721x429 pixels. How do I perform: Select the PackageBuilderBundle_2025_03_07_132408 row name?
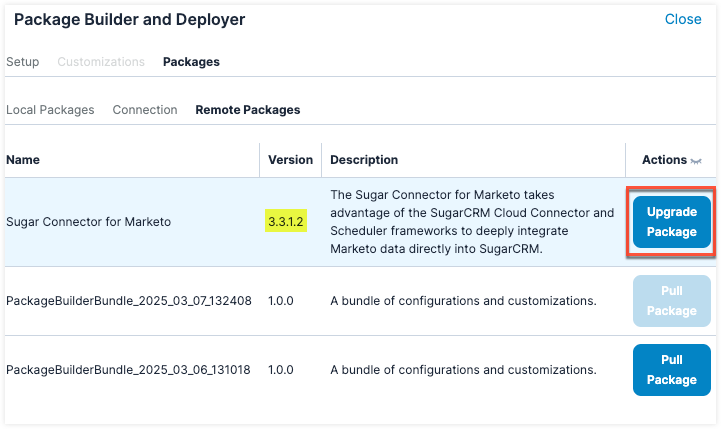click(129, 301)
